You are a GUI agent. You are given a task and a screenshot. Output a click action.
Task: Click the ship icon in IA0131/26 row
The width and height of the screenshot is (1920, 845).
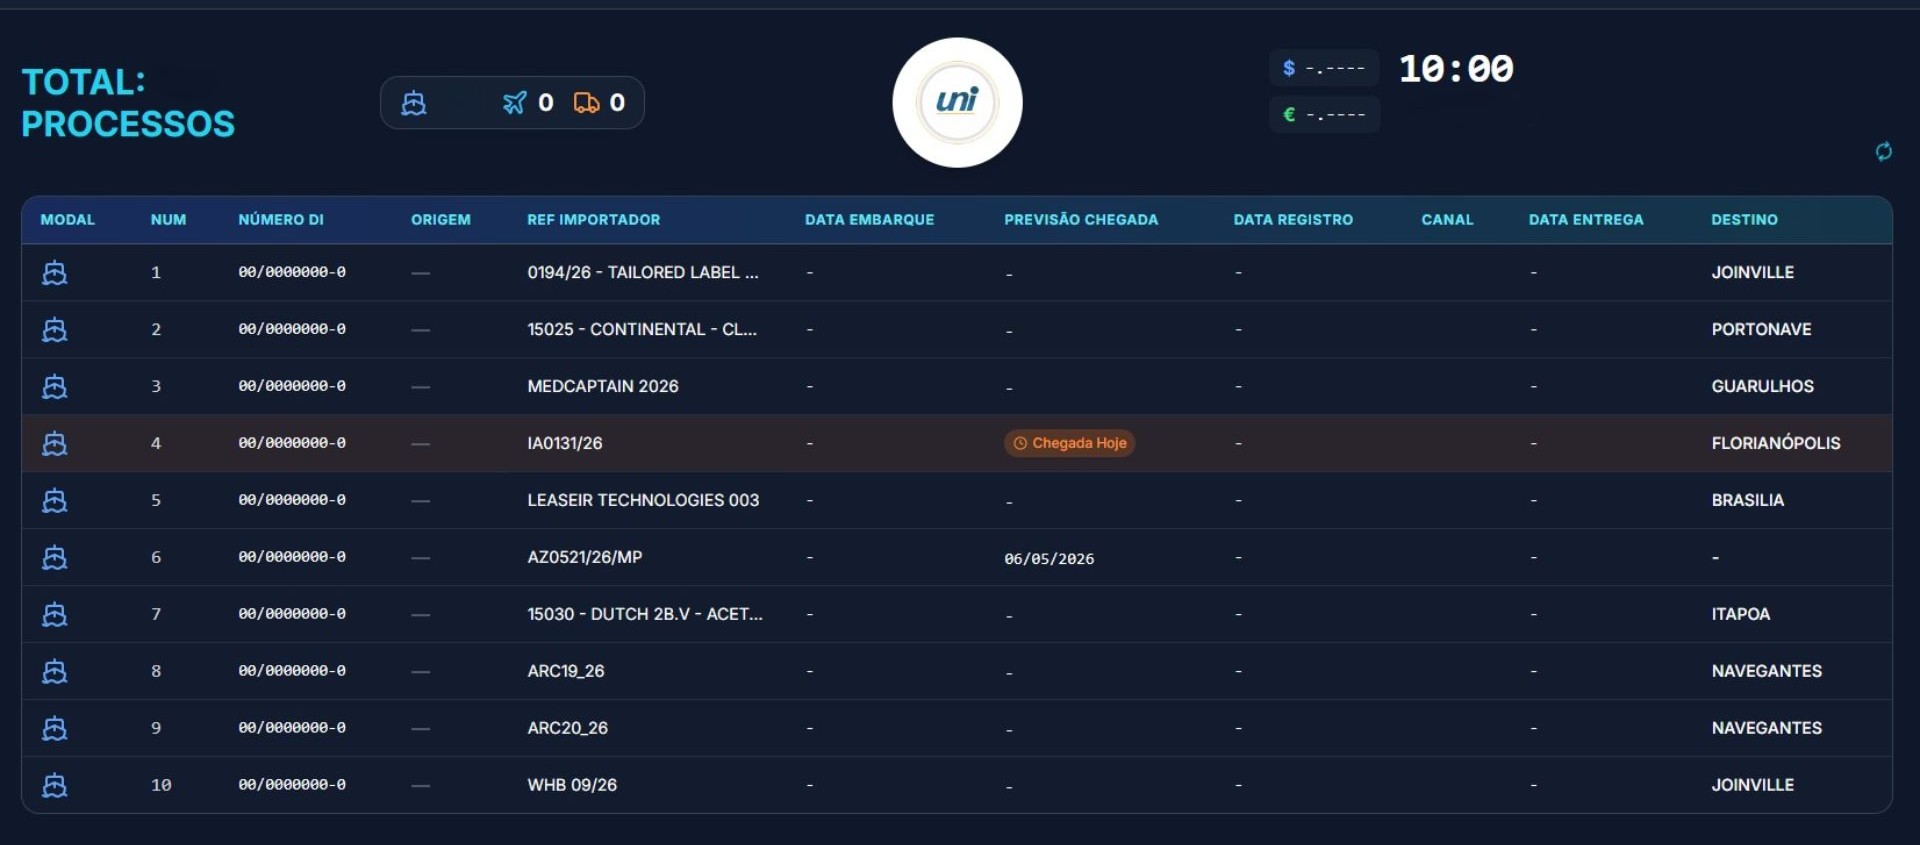55,443
